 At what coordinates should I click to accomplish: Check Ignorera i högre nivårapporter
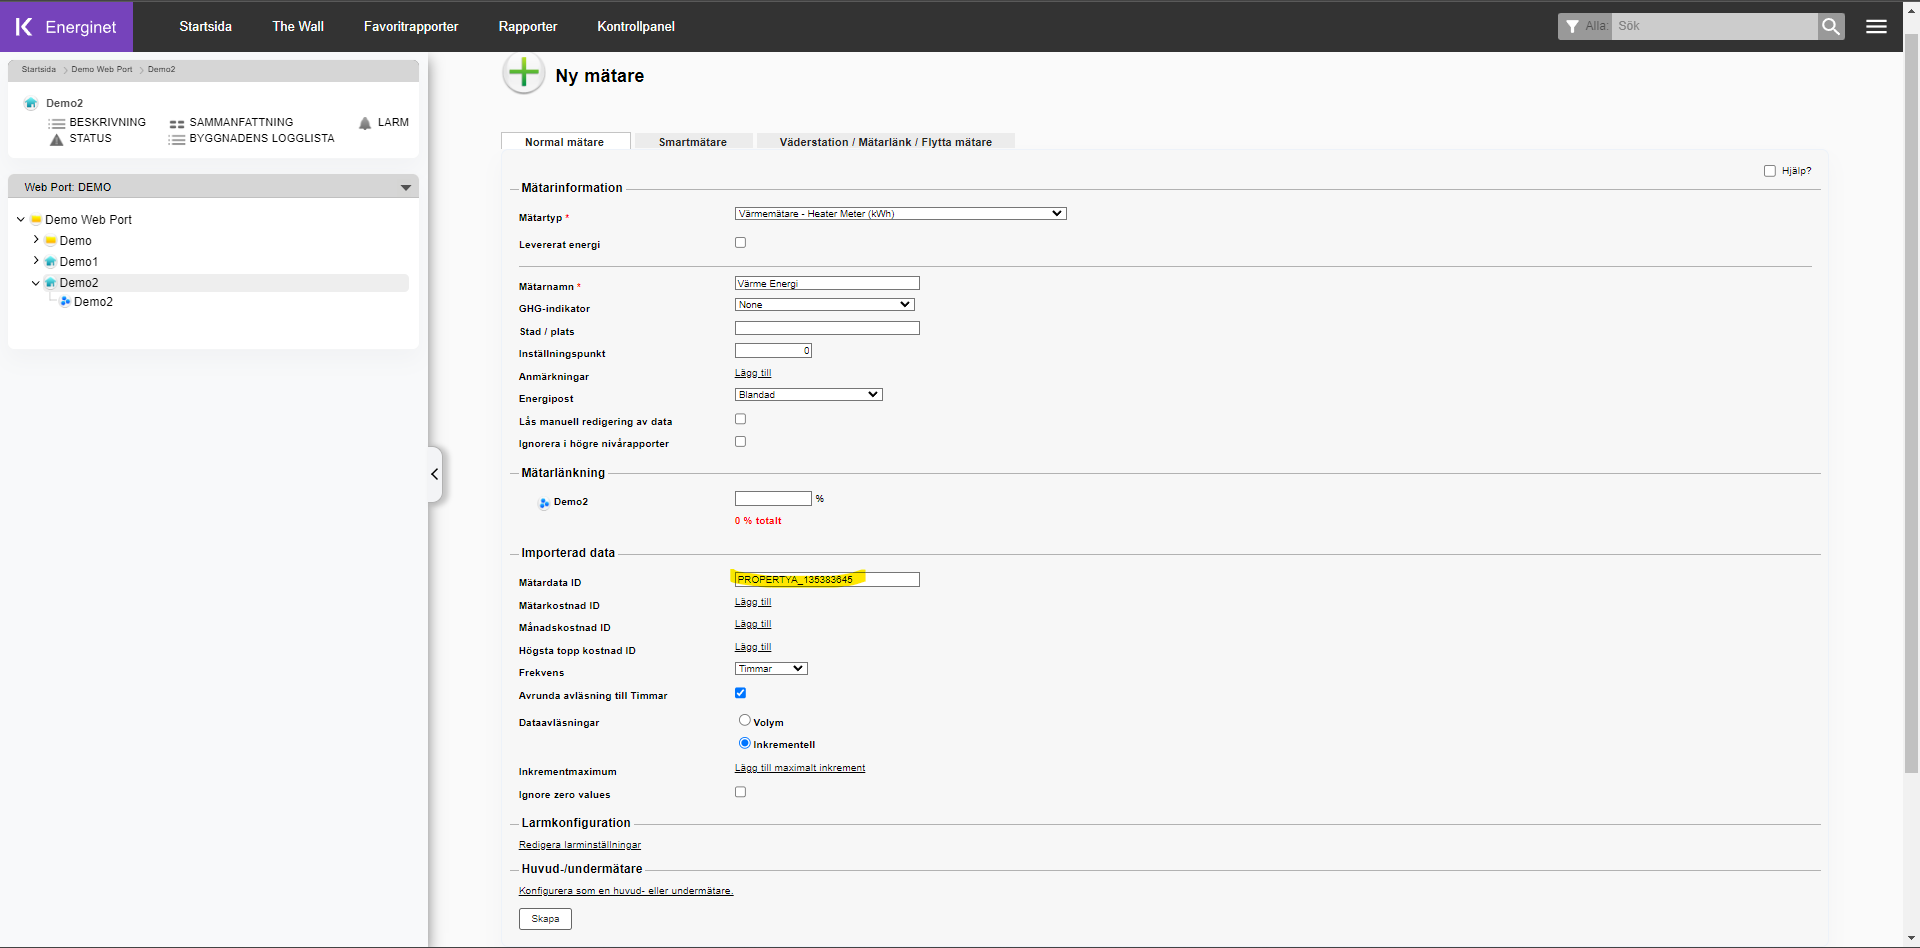coord(741,442)
